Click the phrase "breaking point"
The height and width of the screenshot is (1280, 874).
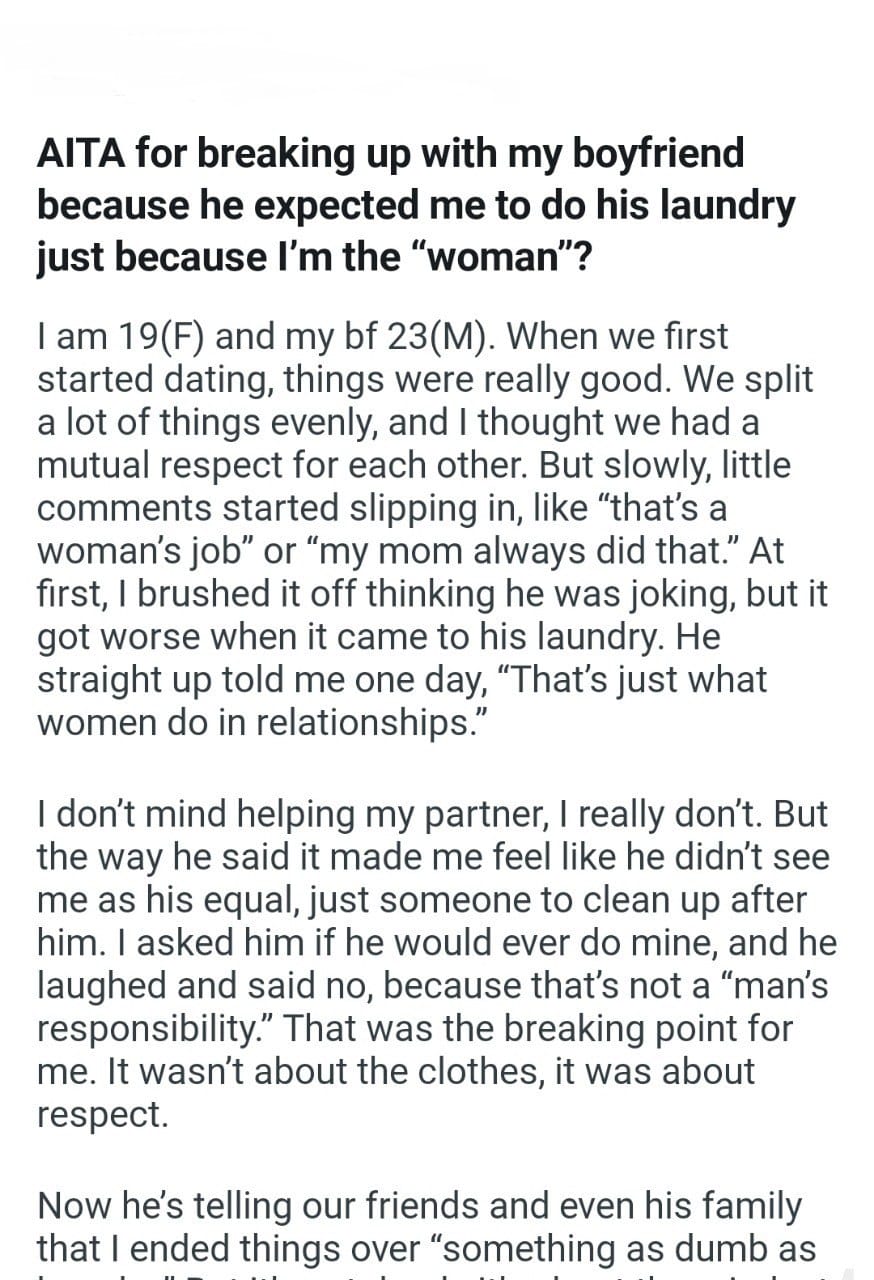pyautogui.click(x=606, y=1029)
